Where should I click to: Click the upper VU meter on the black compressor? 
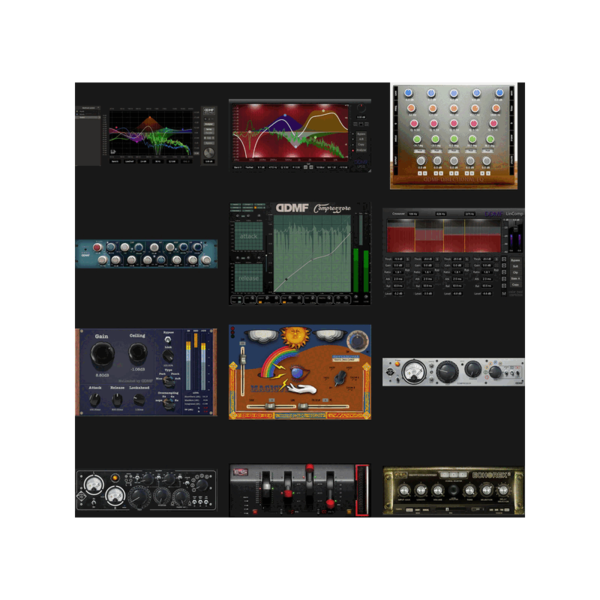point(94,485)
